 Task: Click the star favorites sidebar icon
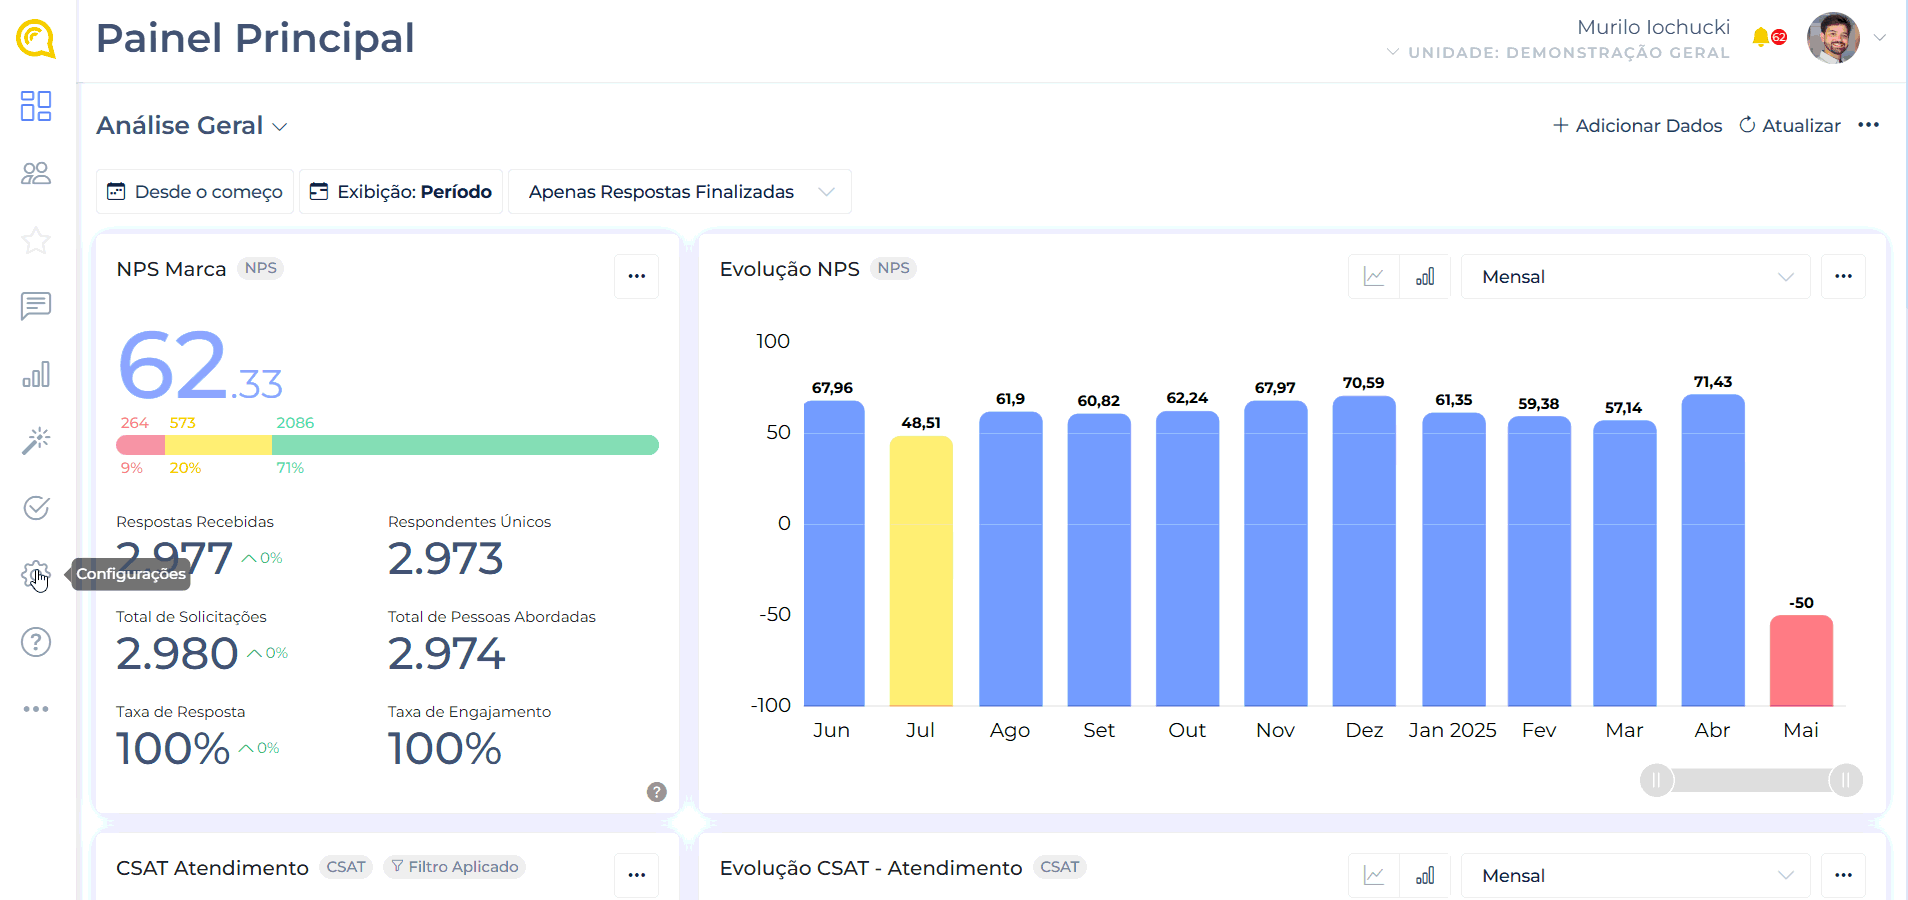[36, 240]
